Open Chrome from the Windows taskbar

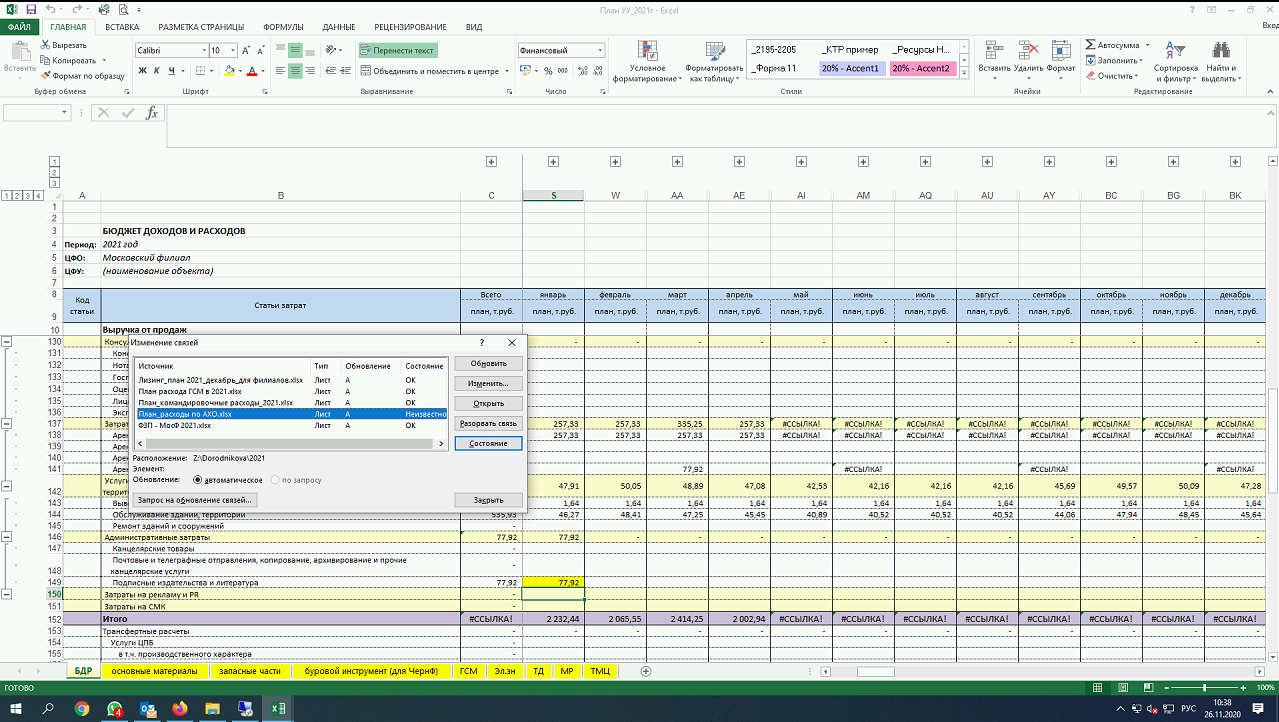(82, 709)
